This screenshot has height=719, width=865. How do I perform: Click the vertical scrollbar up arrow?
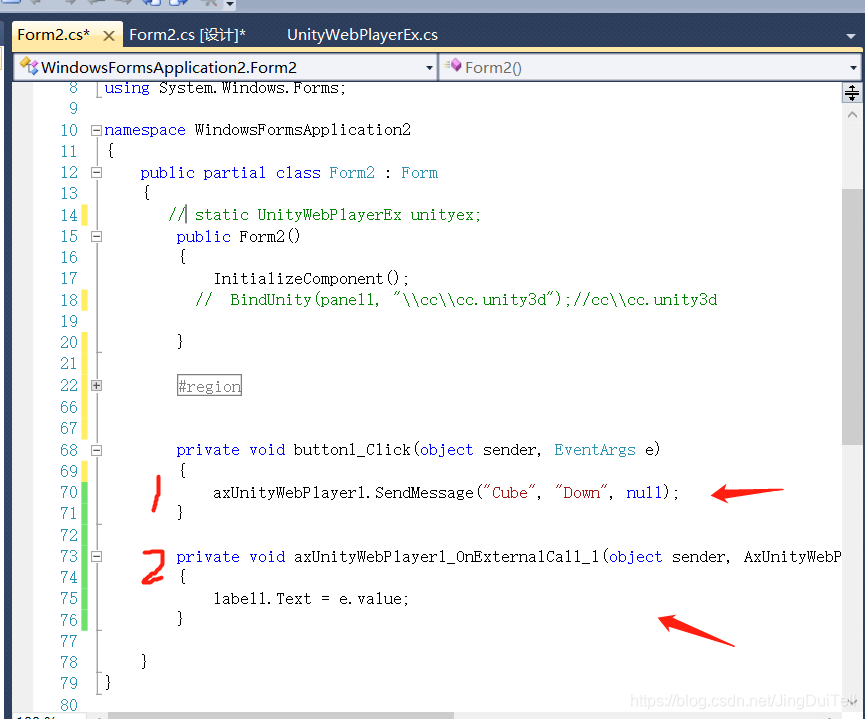[x=852, y=115]
